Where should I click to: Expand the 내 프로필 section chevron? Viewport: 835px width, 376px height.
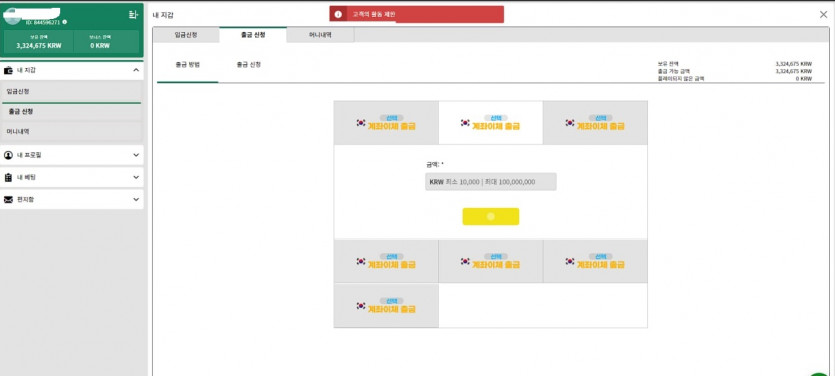coord(136,155)
